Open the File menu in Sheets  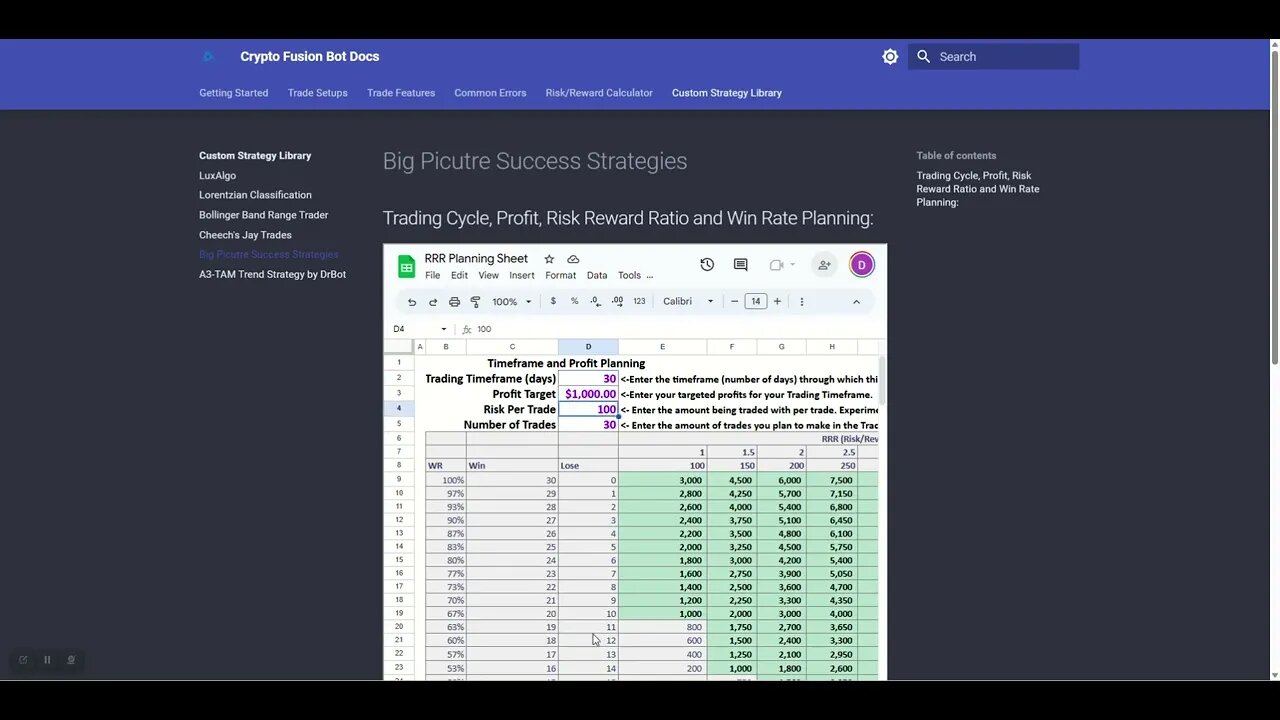432,275
